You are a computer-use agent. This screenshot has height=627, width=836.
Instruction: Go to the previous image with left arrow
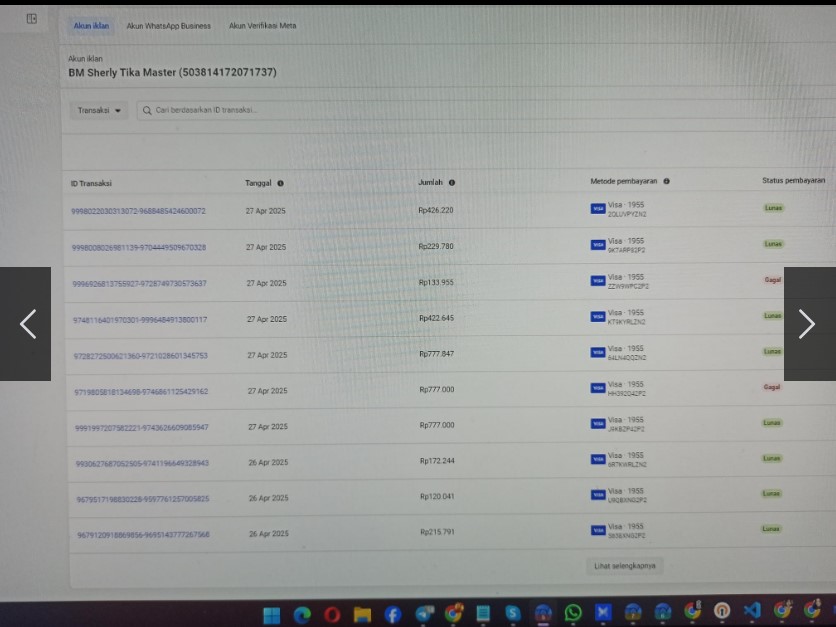[27, 324]
